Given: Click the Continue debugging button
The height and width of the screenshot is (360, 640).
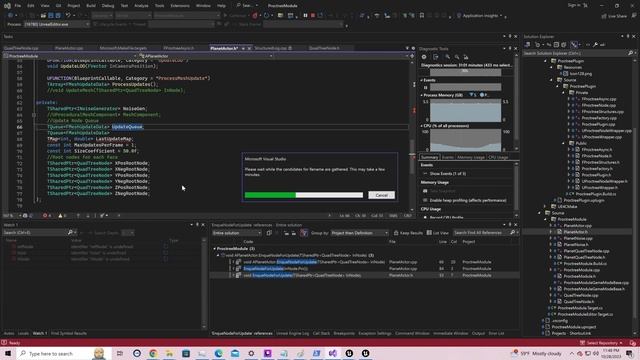Looking at the screenshot, I should click(x=236, y=16).
